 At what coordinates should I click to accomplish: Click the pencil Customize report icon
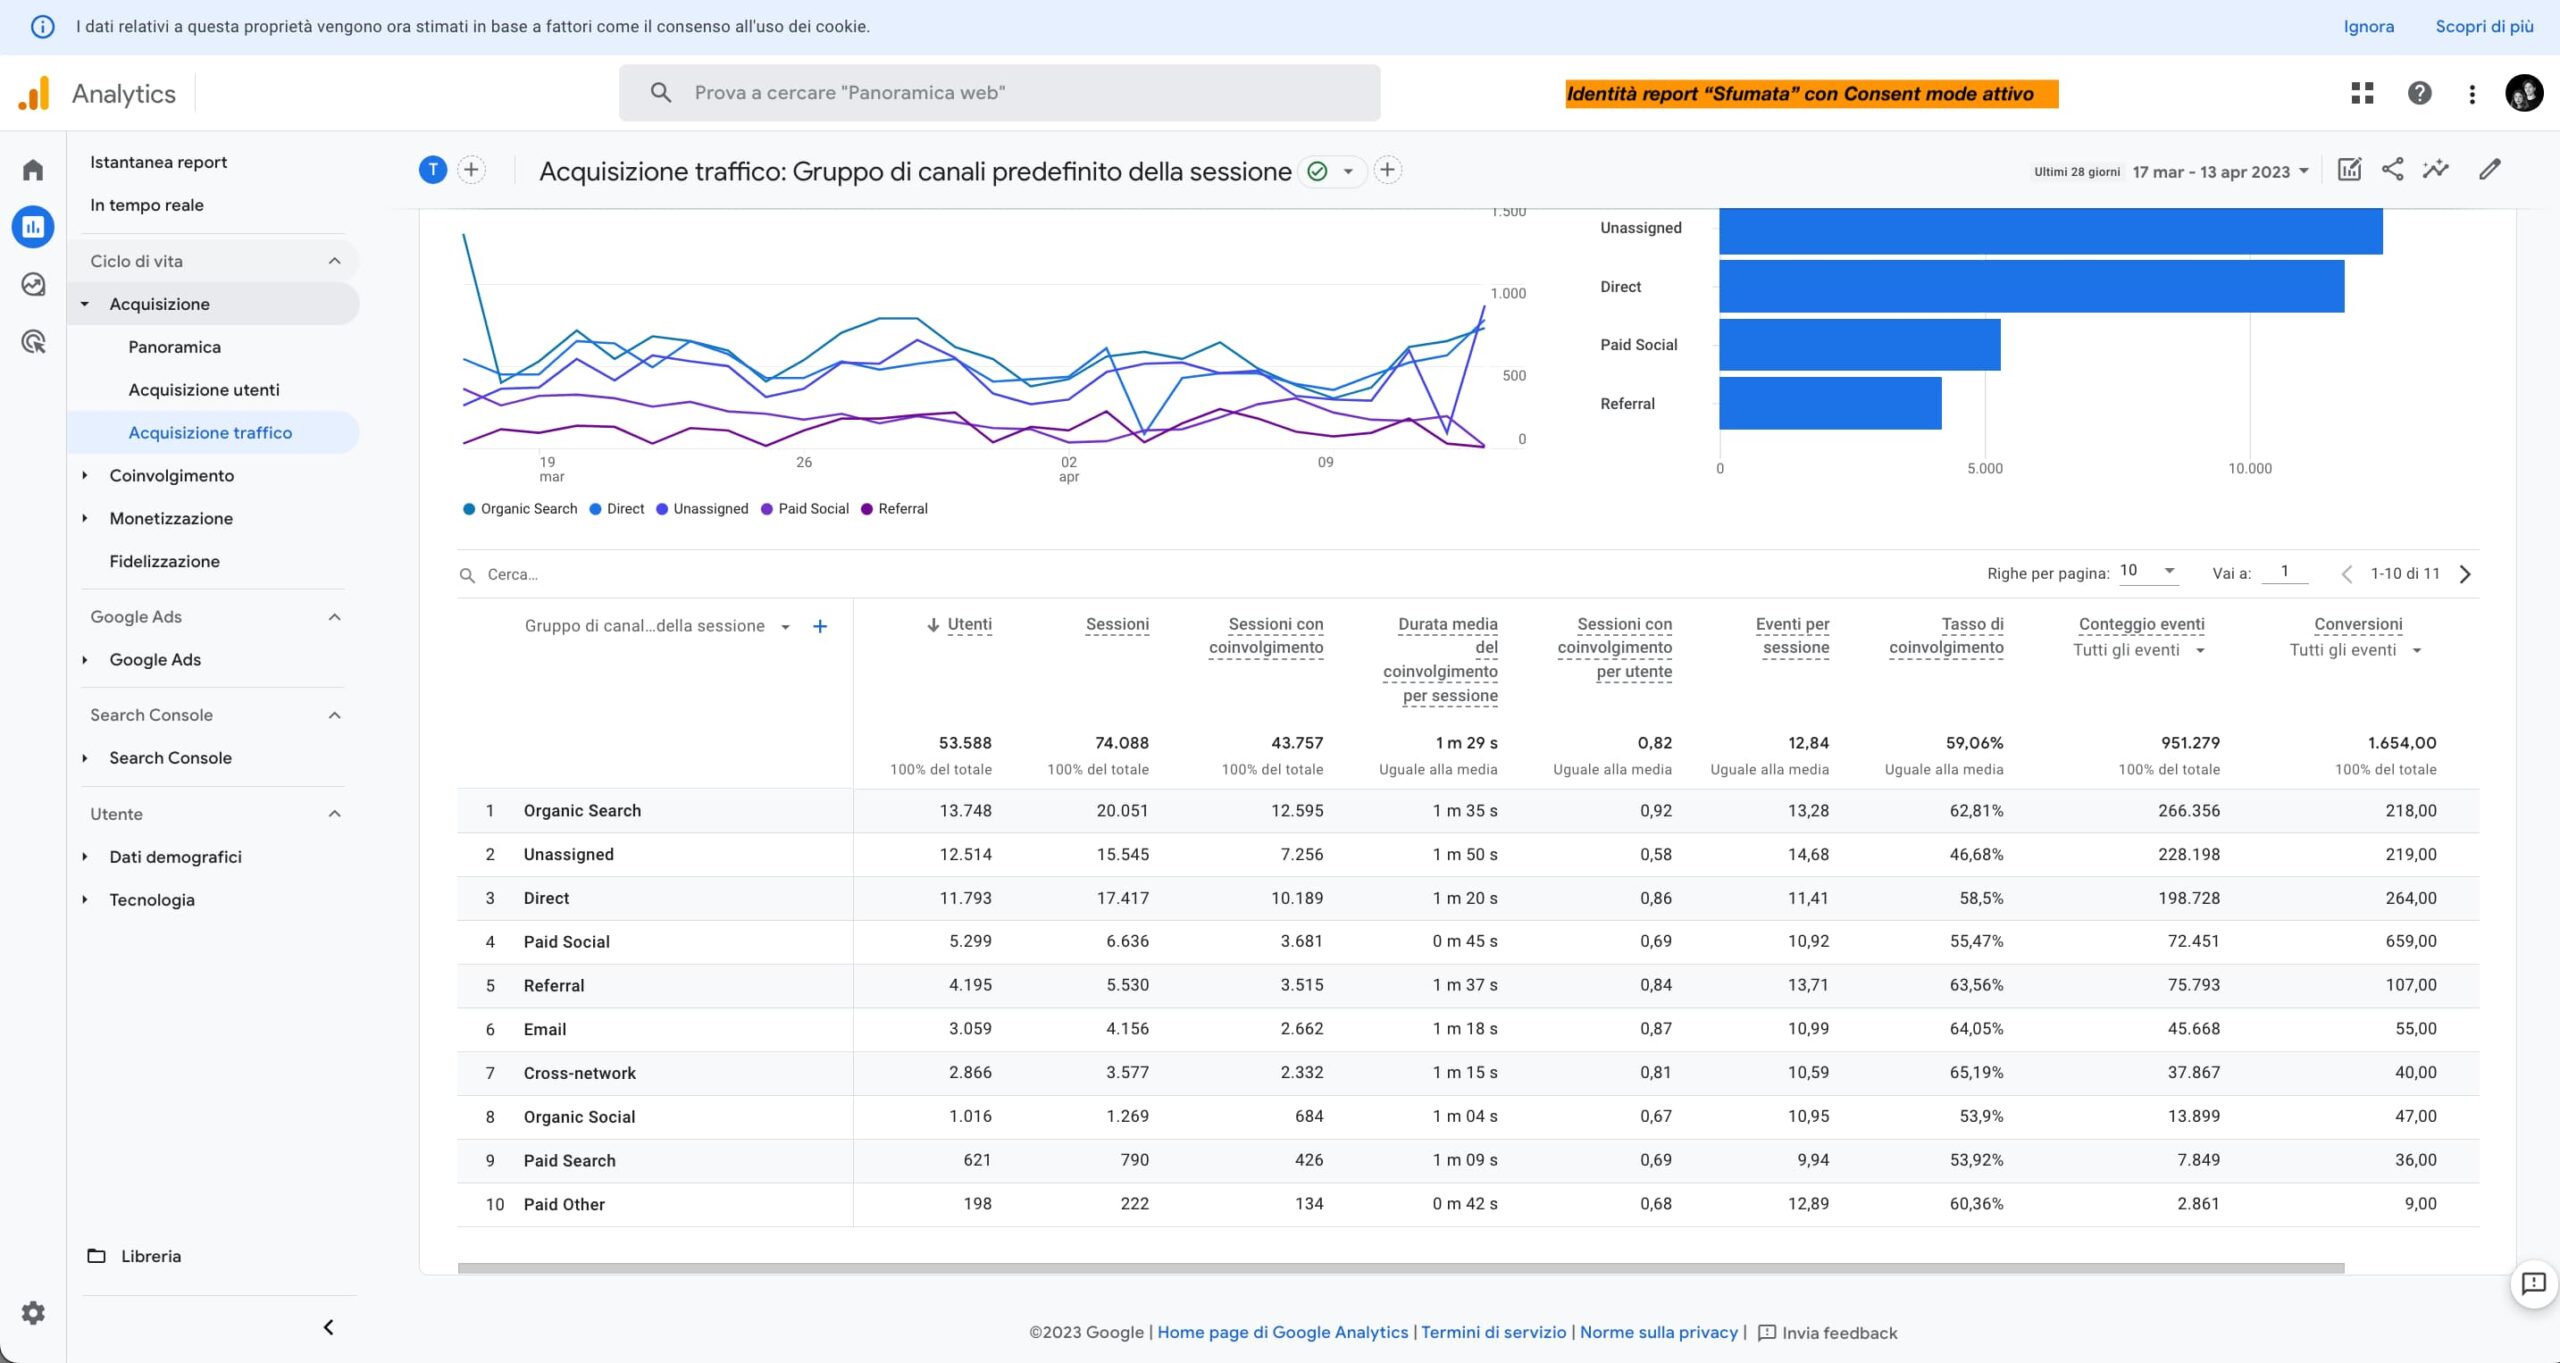[x=2489, y=170]
